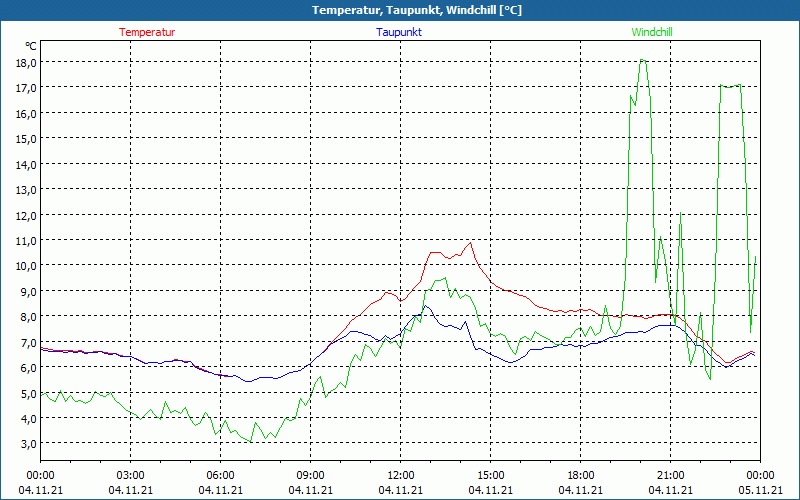The image size is (800, 500).
Task: Click the '18:00' time axis label
Action: [x=581, y=476]
